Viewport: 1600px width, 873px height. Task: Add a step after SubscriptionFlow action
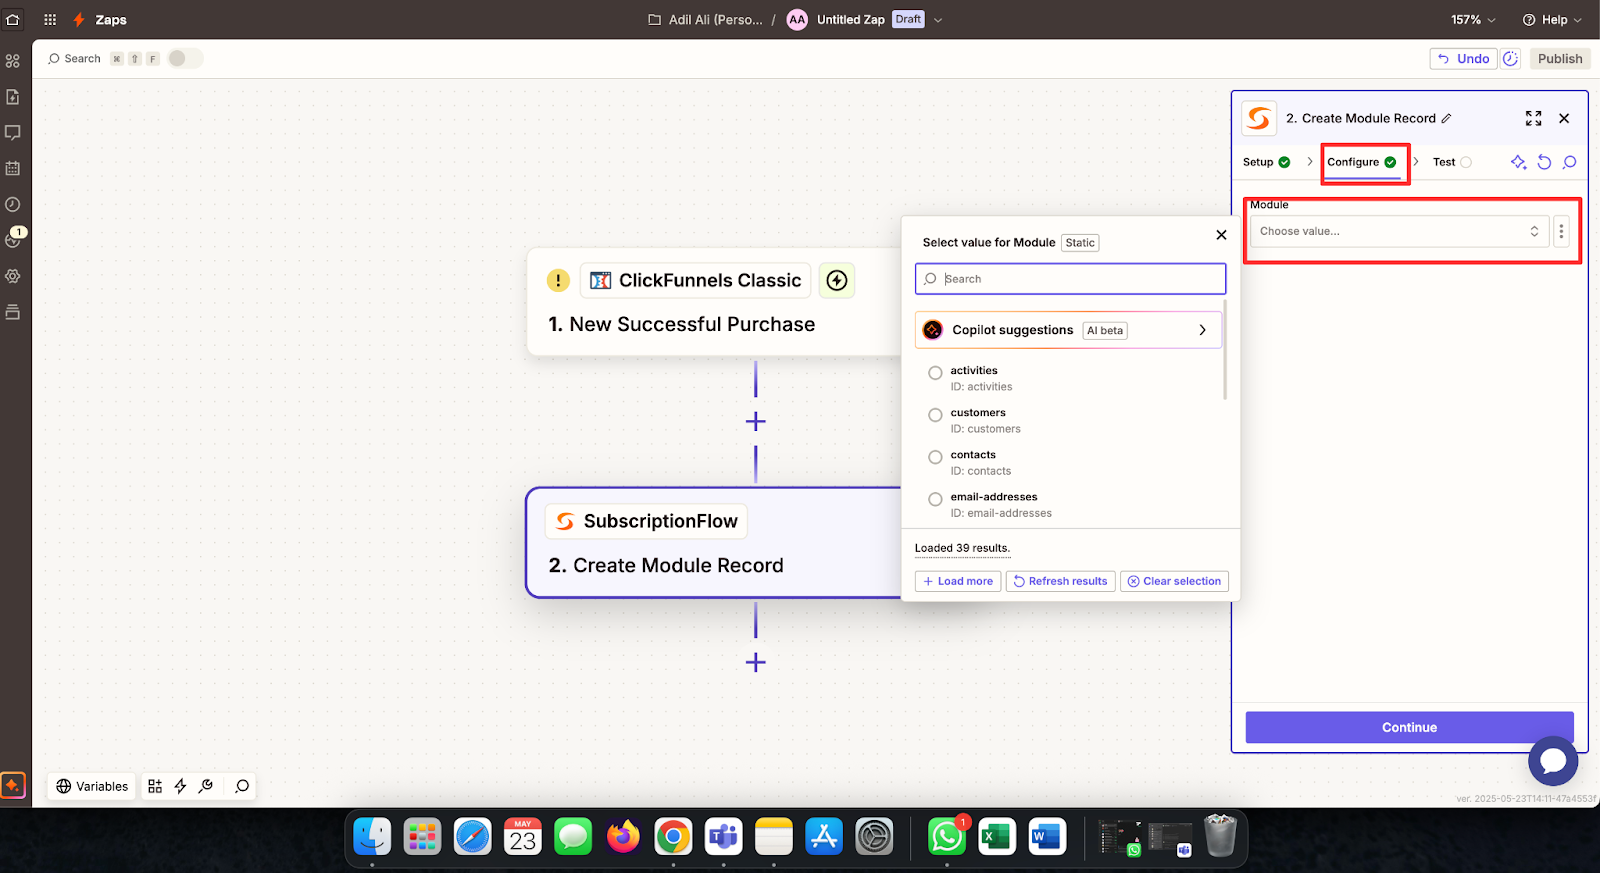756,662
